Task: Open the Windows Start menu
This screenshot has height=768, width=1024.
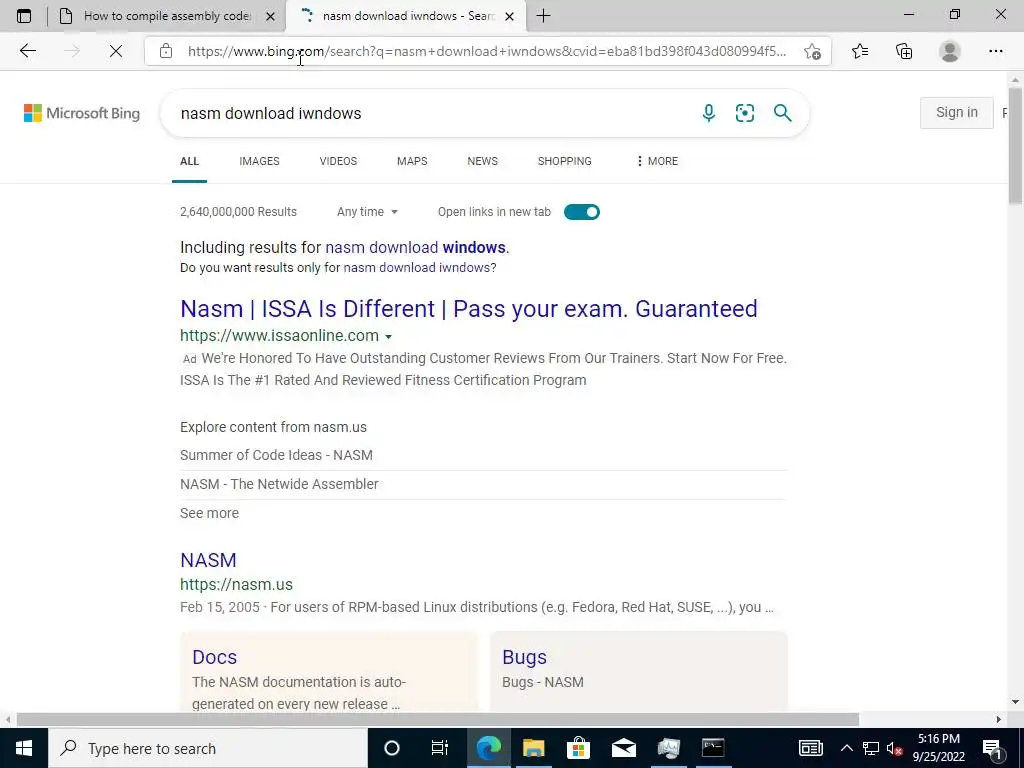Action: pyautogui.click(x=24, y=748)
